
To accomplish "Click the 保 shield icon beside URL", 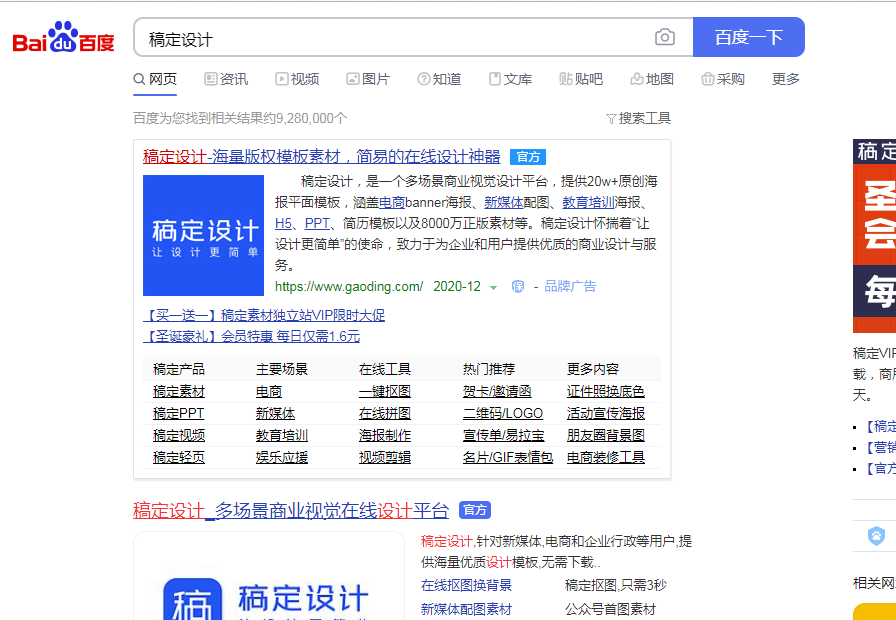I will coord(518,286).
